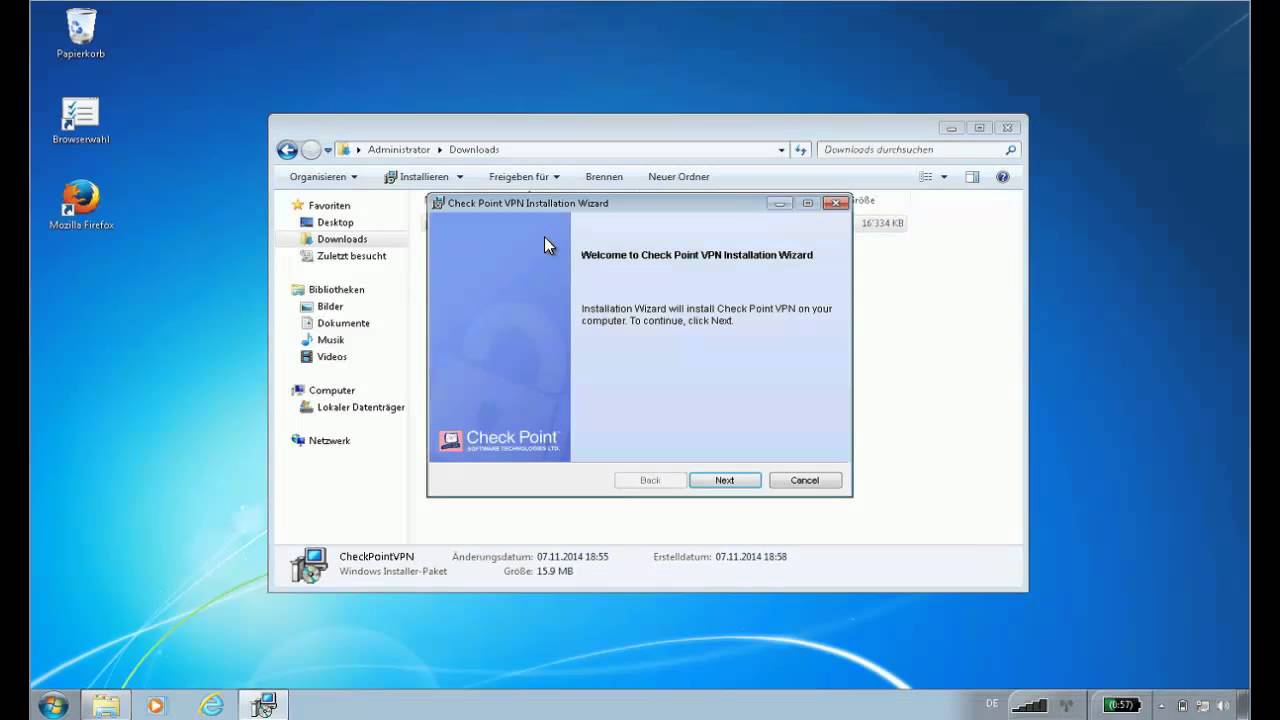Screen dimensions: 1280x720
Task: Create a folder with Neuer Ordner
Action: click(x=678, y=177)
